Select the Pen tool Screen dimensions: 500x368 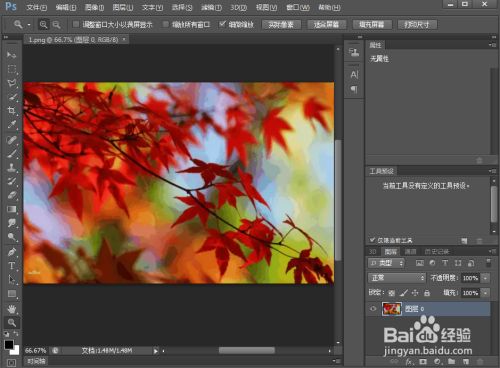12,252
